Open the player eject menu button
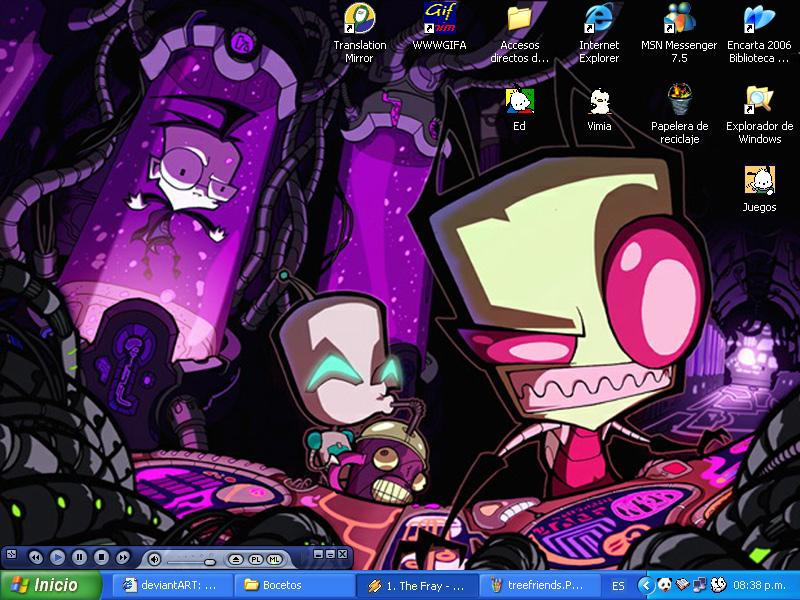 point(235,559)
